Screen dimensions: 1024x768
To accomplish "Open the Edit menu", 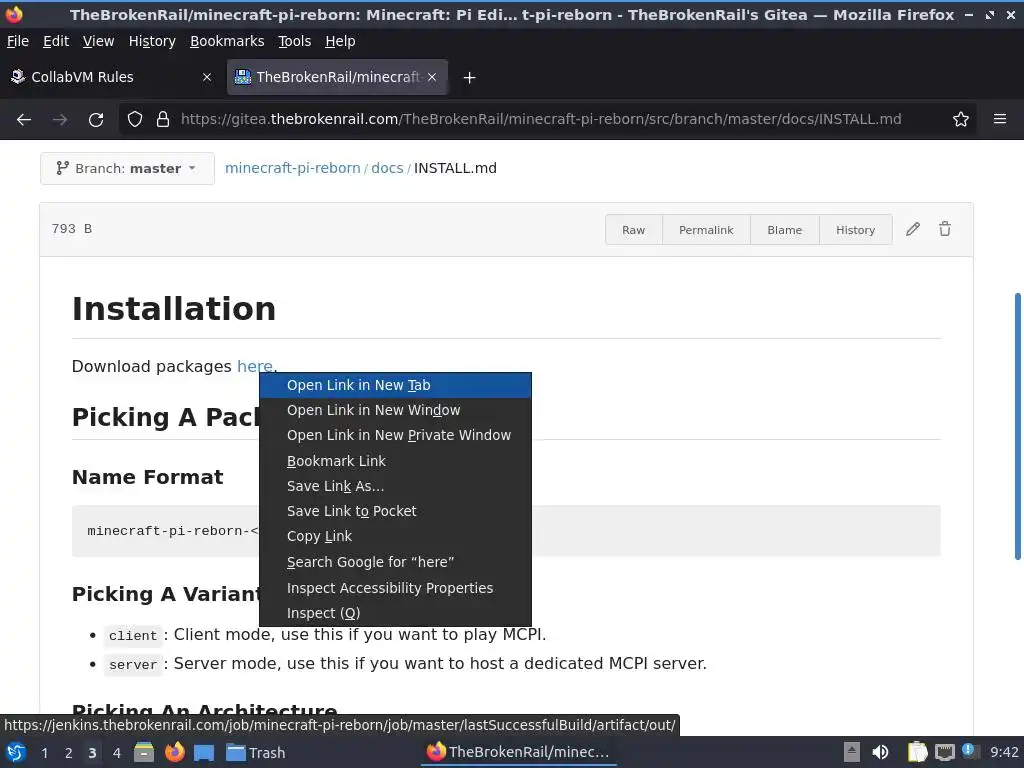I will (x=56, y=41).
